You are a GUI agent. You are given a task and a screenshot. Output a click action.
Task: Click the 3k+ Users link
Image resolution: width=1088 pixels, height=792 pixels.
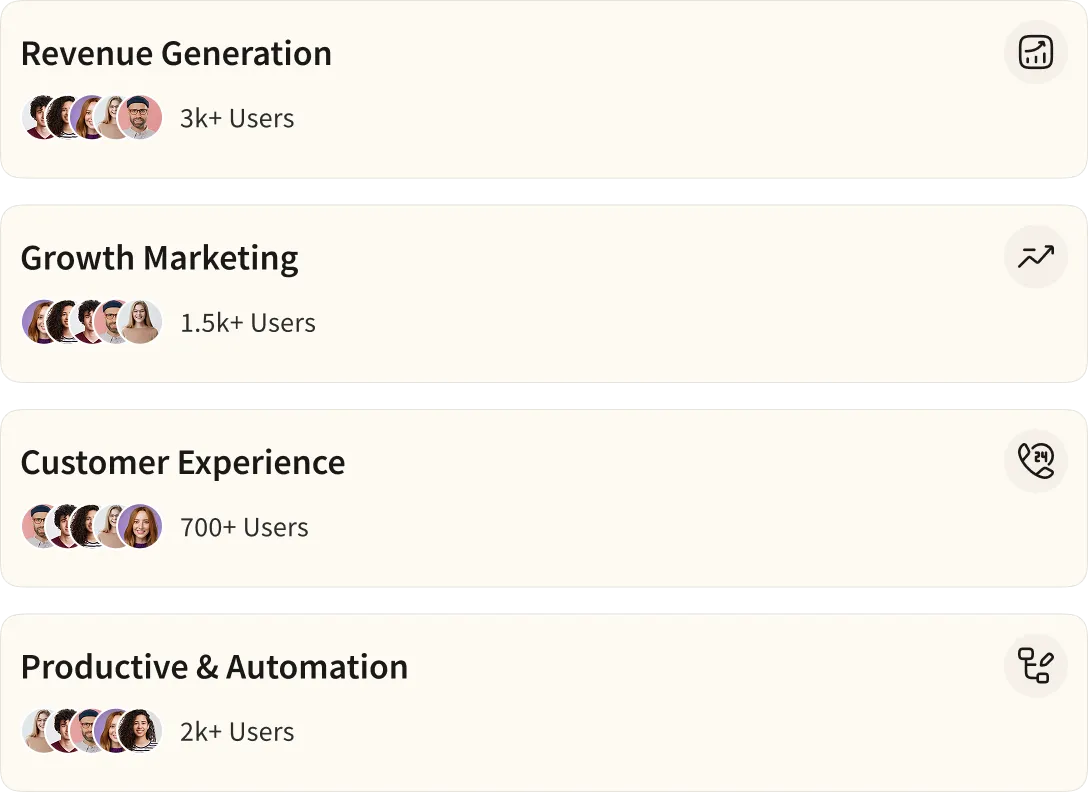point(236,118)
